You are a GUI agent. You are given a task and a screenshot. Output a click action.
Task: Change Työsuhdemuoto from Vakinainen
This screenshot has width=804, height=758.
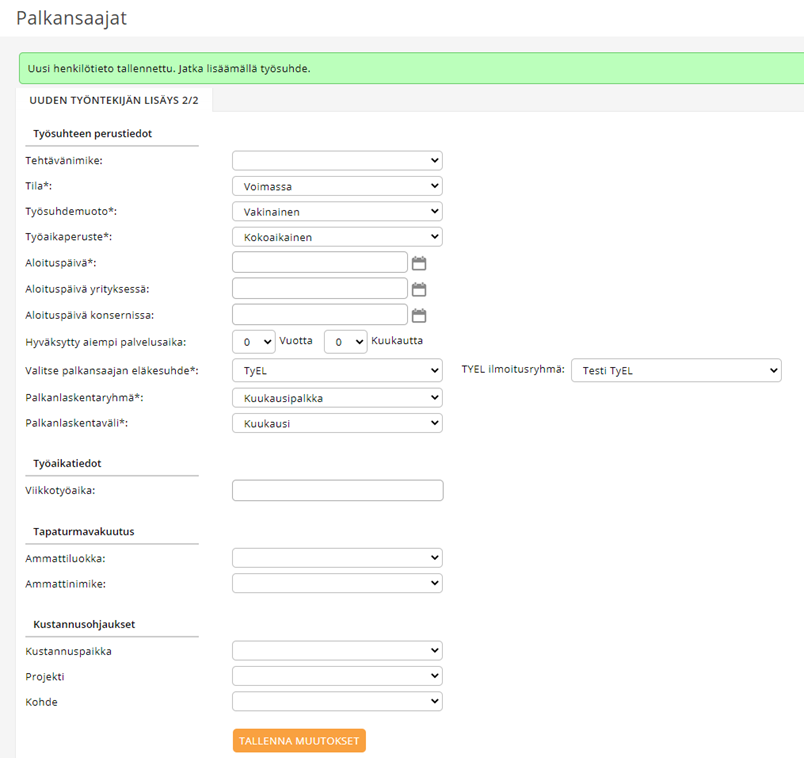pyautogui.click(x=337, y=211)
